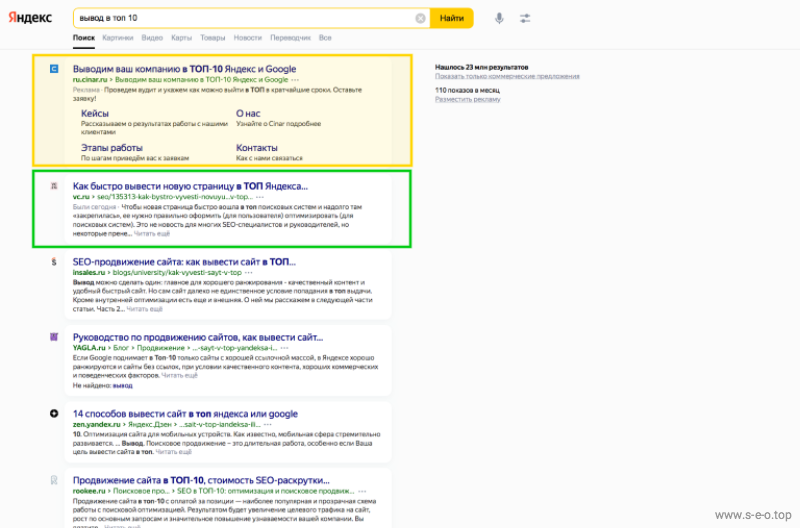Click the ru.cinar.ru ad favicon

(54, 68)
